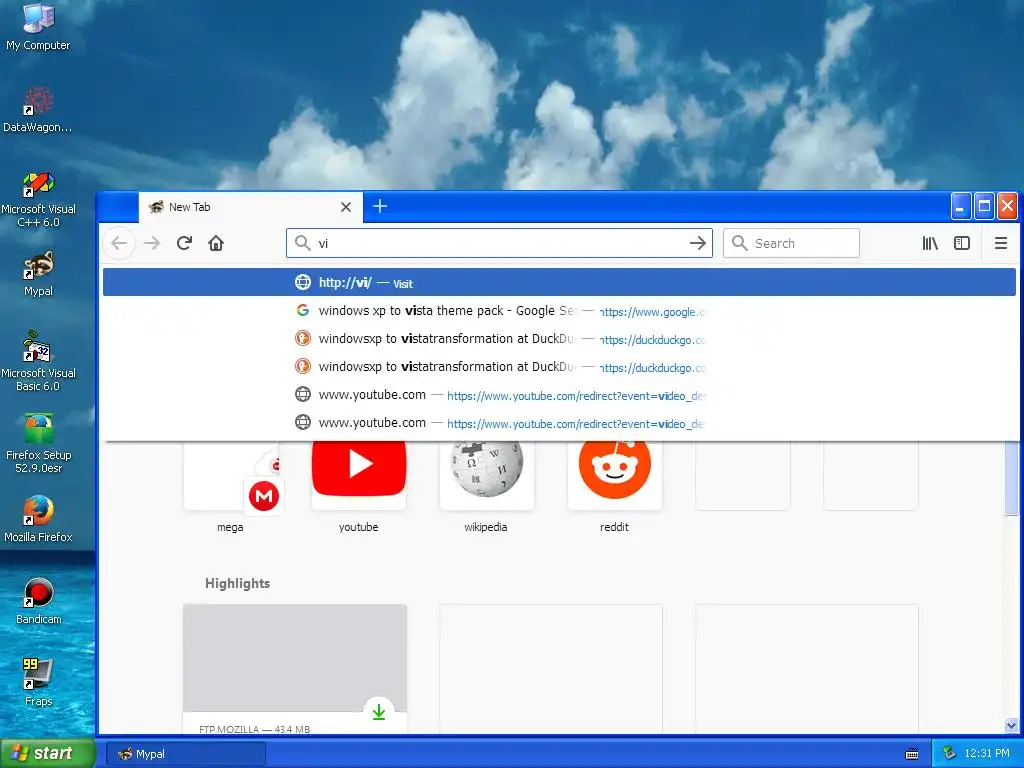The height and width of the screenshot is (768, 1024).
Task: Toggle the sidebar panel icon
Action: point(962,244)
